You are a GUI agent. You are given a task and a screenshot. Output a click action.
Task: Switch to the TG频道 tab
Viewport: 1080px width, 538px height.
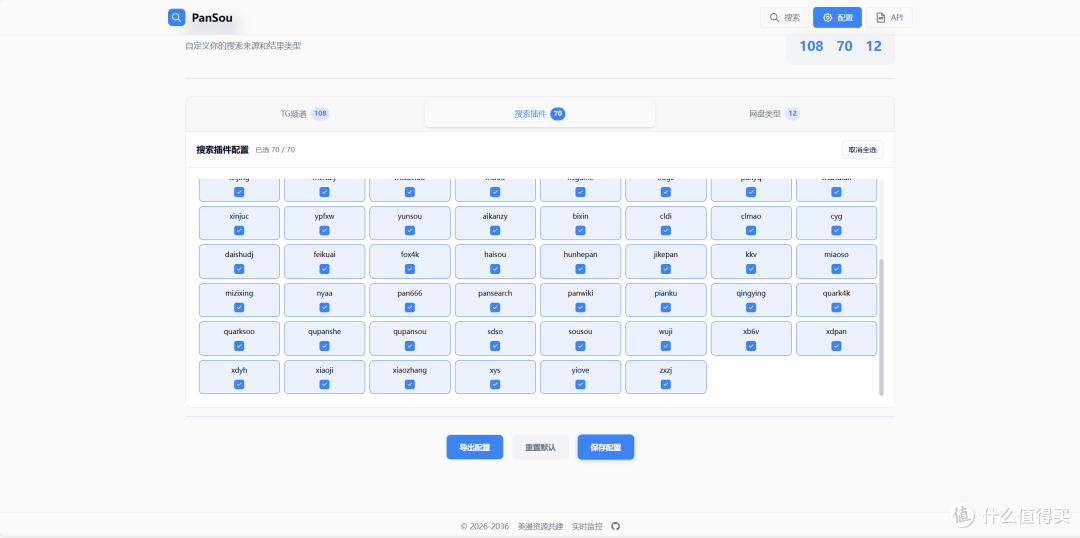tap(304, 114)
